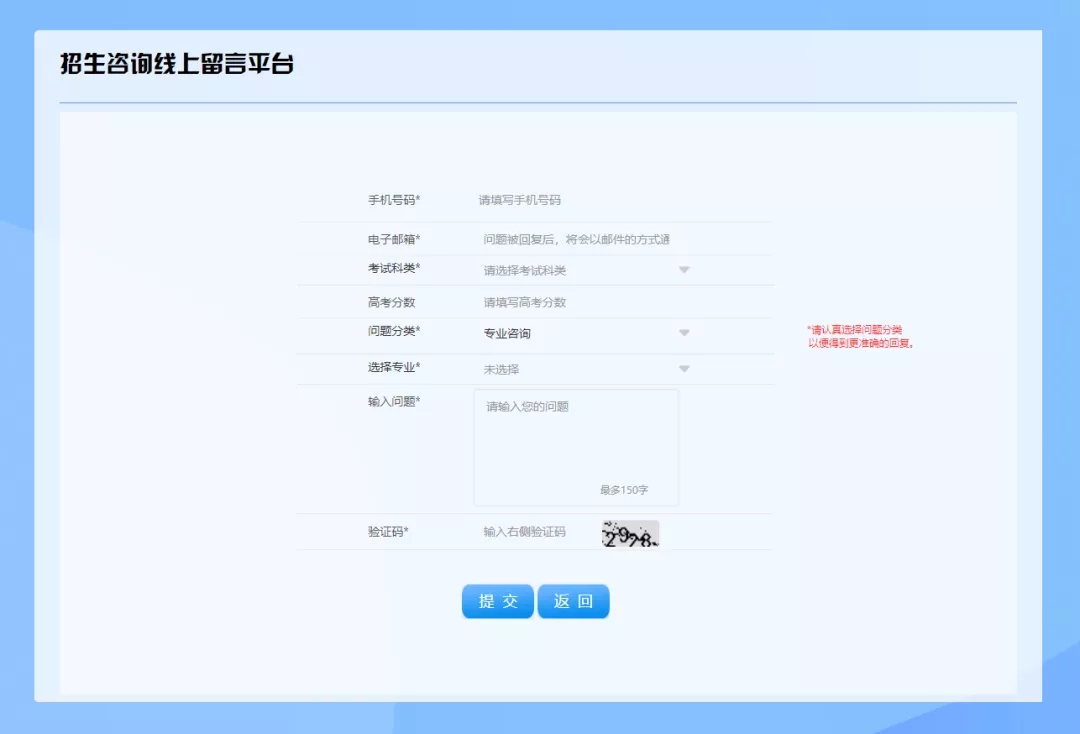Viewport: 1080px width, 734px height.
Task: Click the 高考分数 input field
Action: 579,302
